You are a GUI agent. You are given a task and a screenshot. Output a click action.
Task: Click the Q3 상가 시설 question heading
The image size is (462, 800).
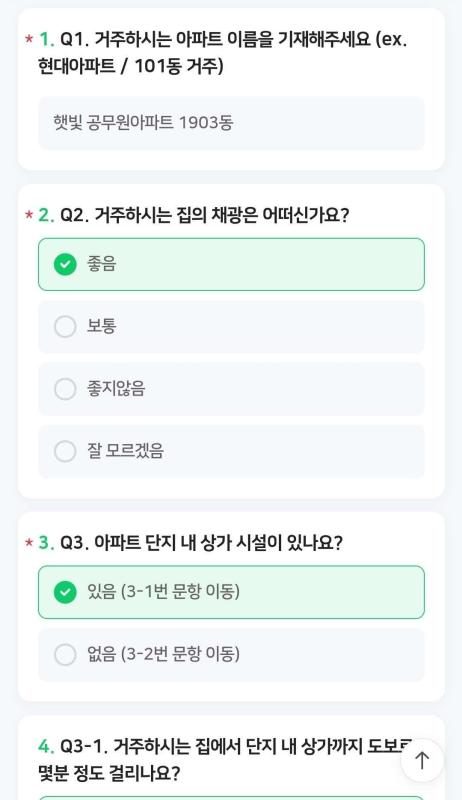point(201,543)
